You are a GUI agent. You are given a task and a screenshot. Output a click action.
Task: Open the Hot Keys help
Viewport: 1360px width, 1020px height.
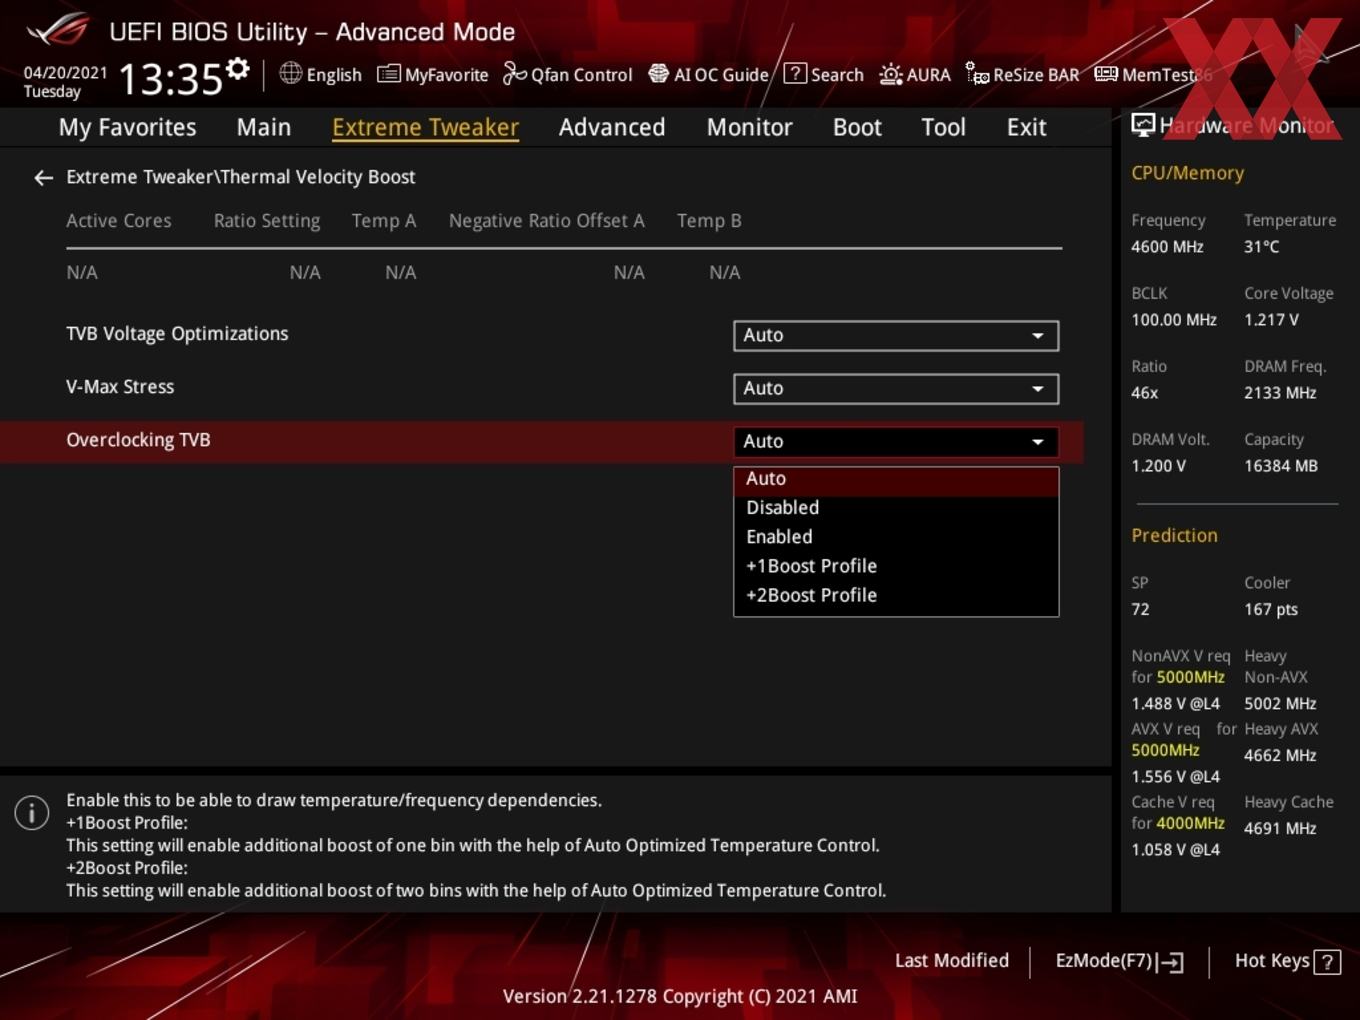(x=1287, y=961)
